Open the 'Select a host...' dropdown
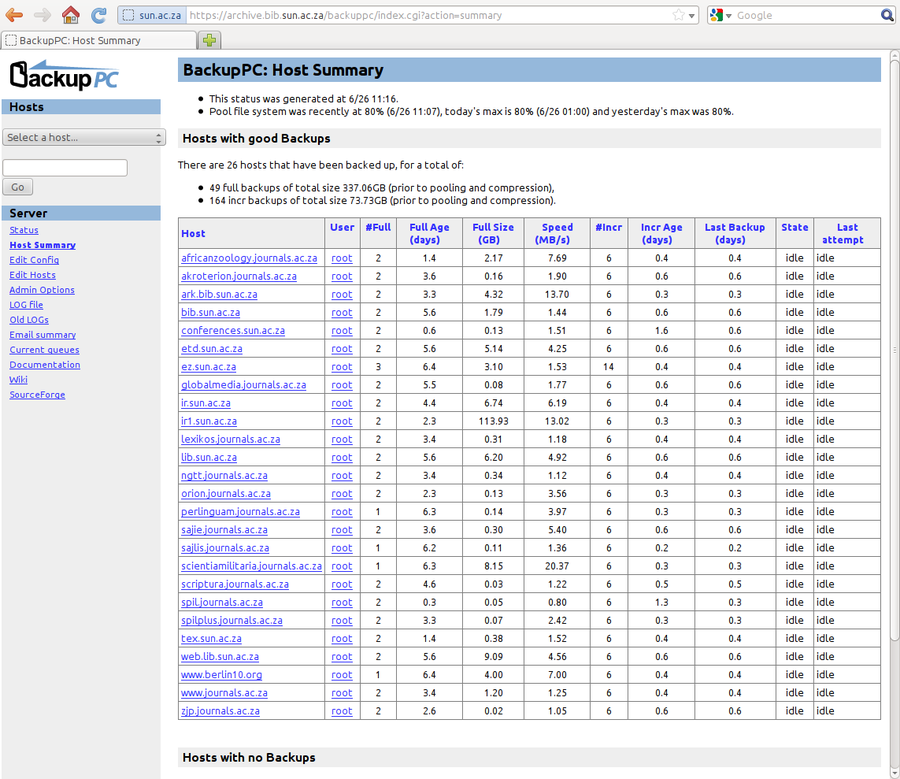This screenshot has width=900, height=779. pos(84,137)
